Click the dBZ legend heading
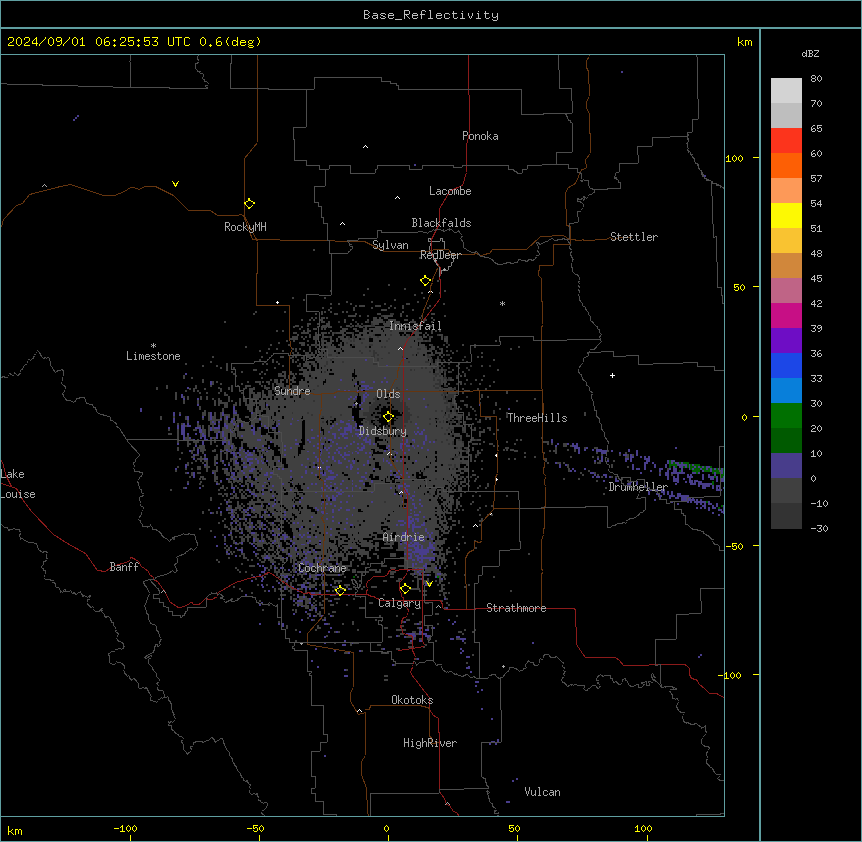Screen dimensions: 862x842 pos(810,53)
